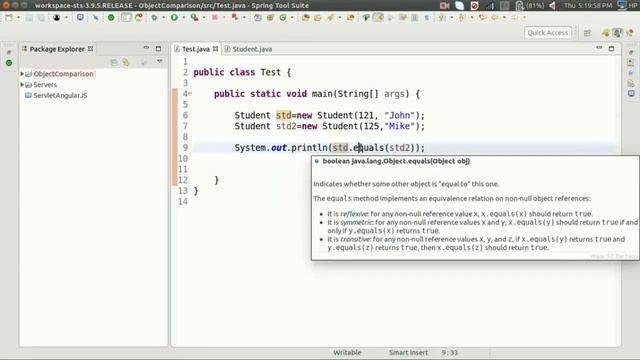The height and width of the screenshot is (360, 640).
Task: Click the Boot Dashboard green toolbar icon
Action: coord(111,18)
